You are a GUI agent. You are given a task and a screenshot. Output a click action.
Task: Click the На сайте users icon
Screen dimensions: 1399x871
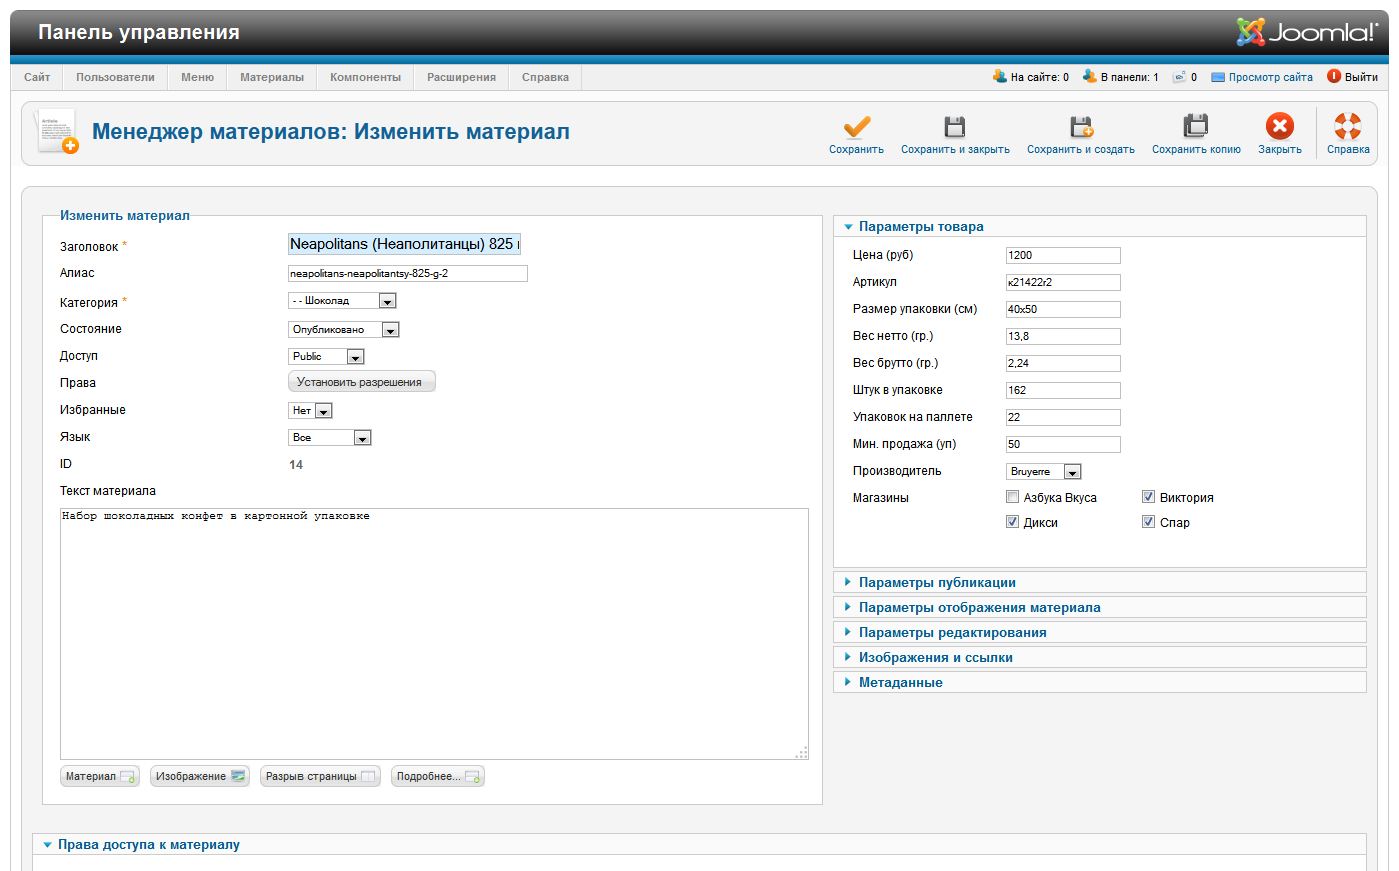tap(1000, 76)
